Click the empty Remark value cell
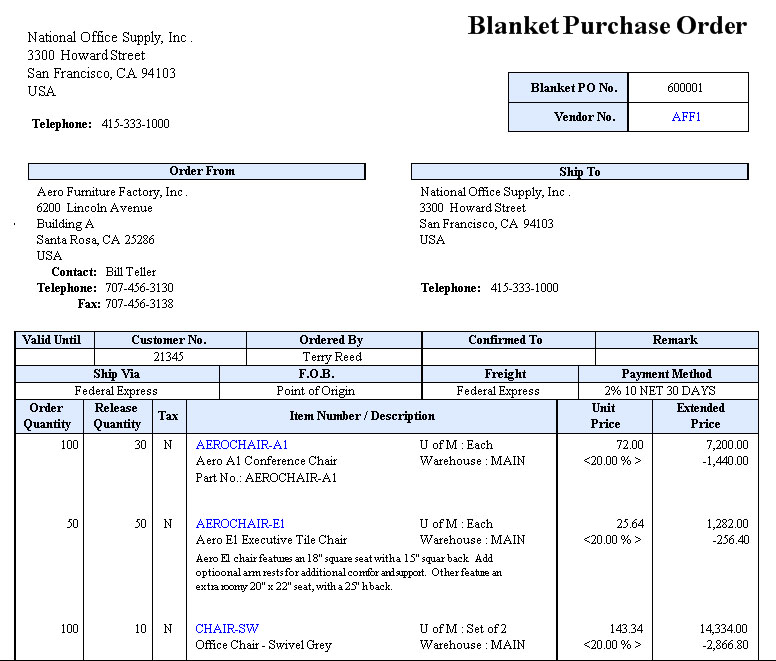 click(675, 357)
